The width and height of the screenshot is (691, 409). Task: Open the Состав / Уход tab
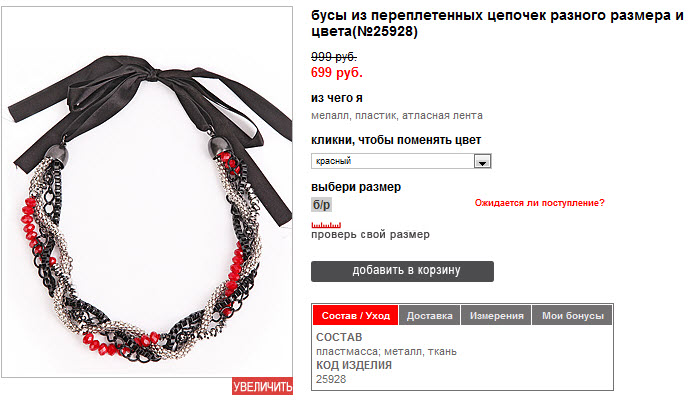(356, 316)
